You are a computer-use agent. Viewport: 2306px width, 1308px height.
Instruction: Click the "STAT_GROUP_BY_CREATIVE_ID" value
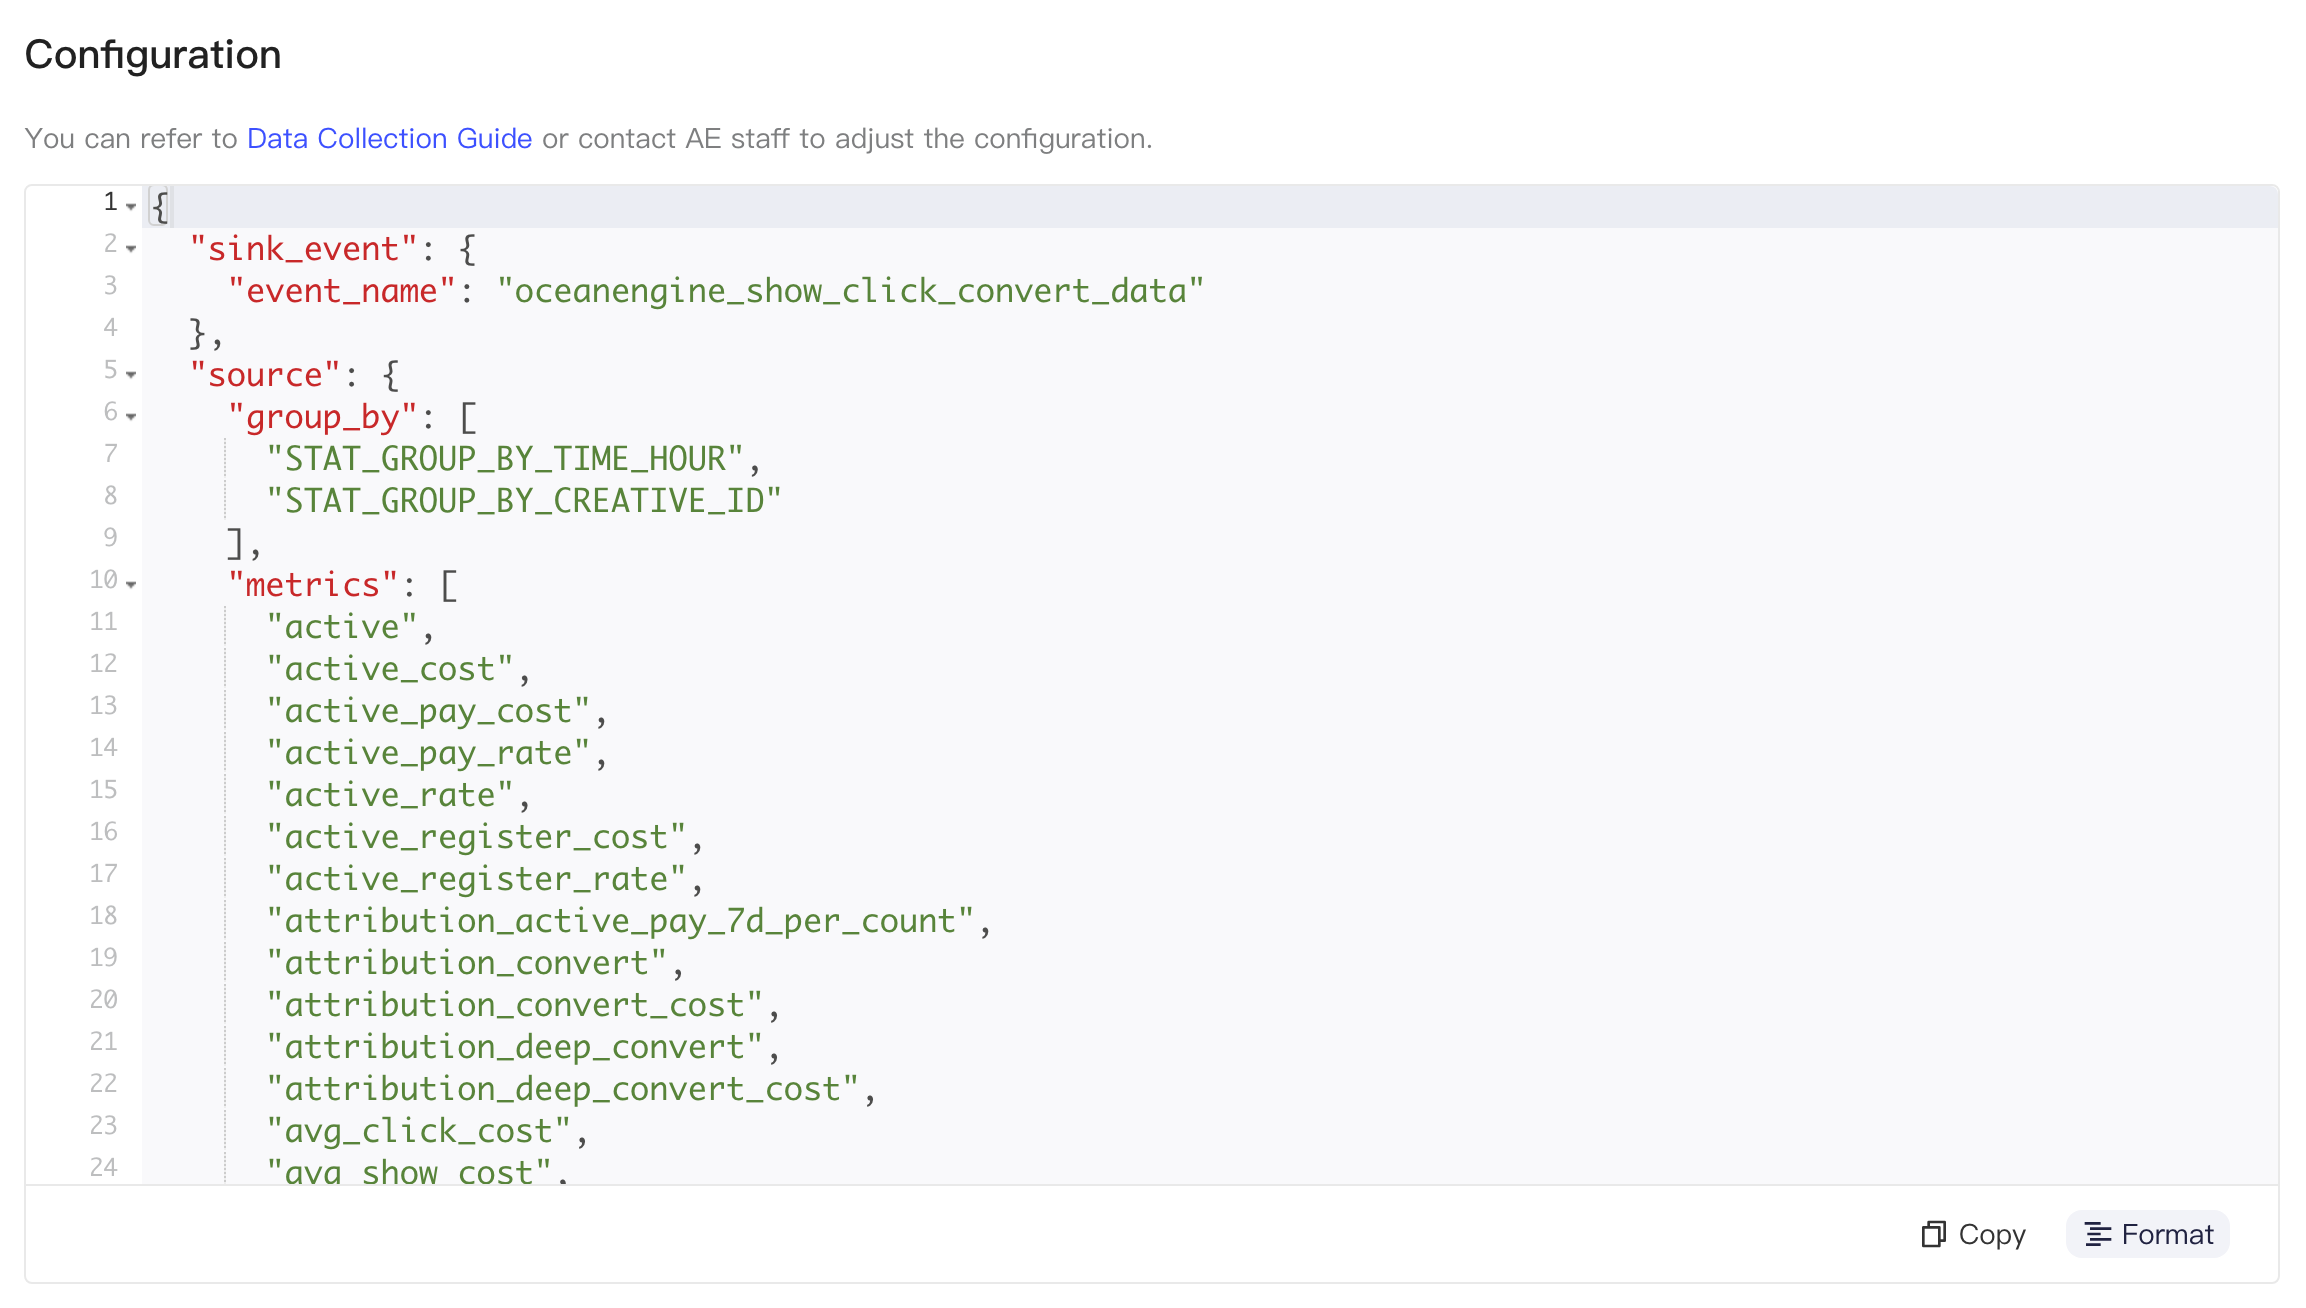[x=524, y=501]
